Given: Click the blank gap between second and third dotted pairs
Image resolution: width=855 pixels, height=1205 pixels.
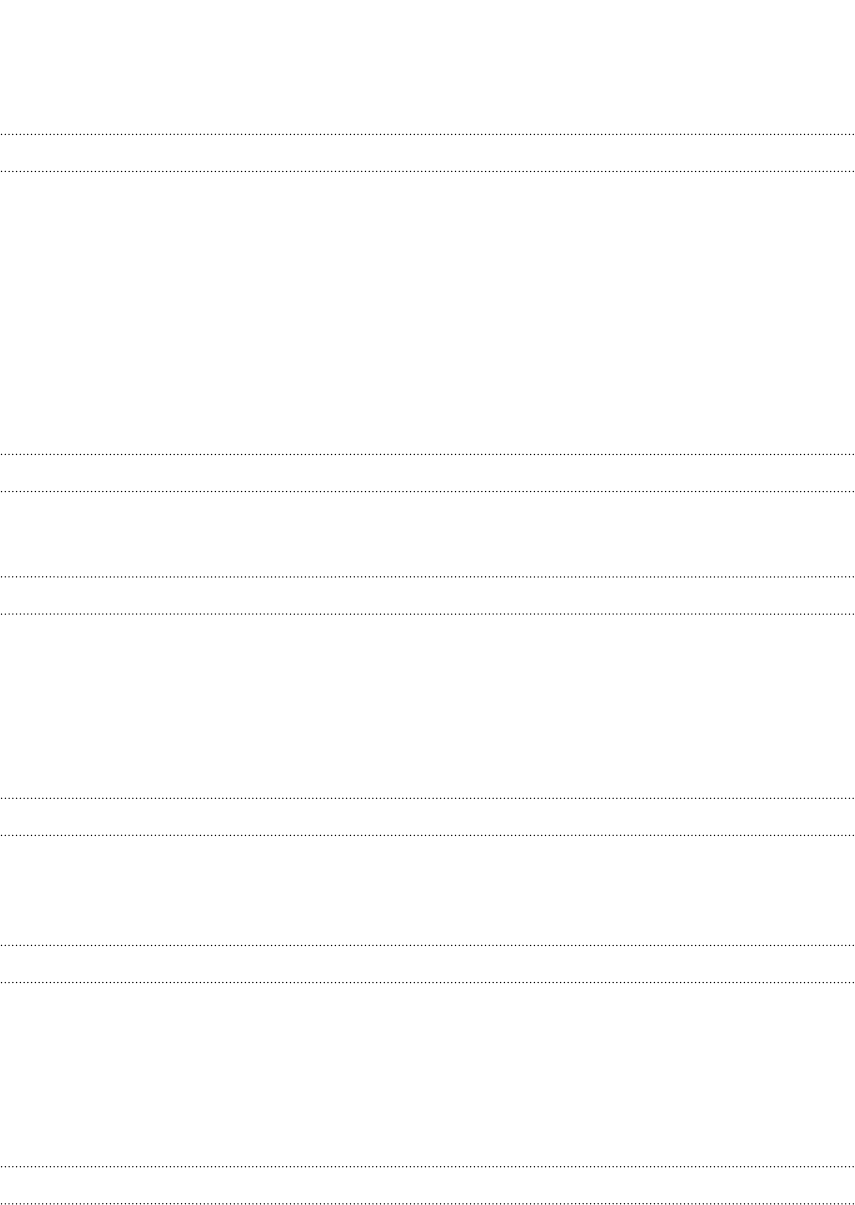Looking at the screenshot, I should tap(427, 534).
